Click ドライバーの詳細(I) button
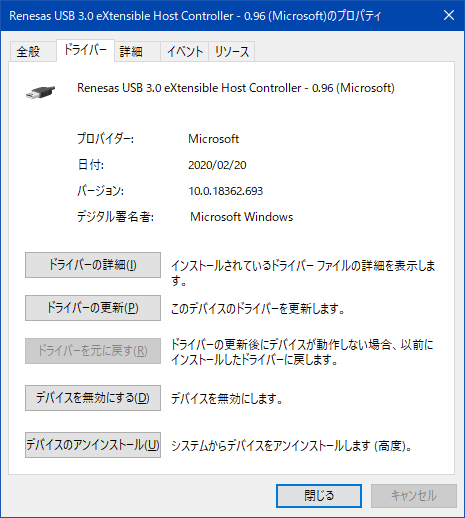465x518 pixels. pos(93,265)
